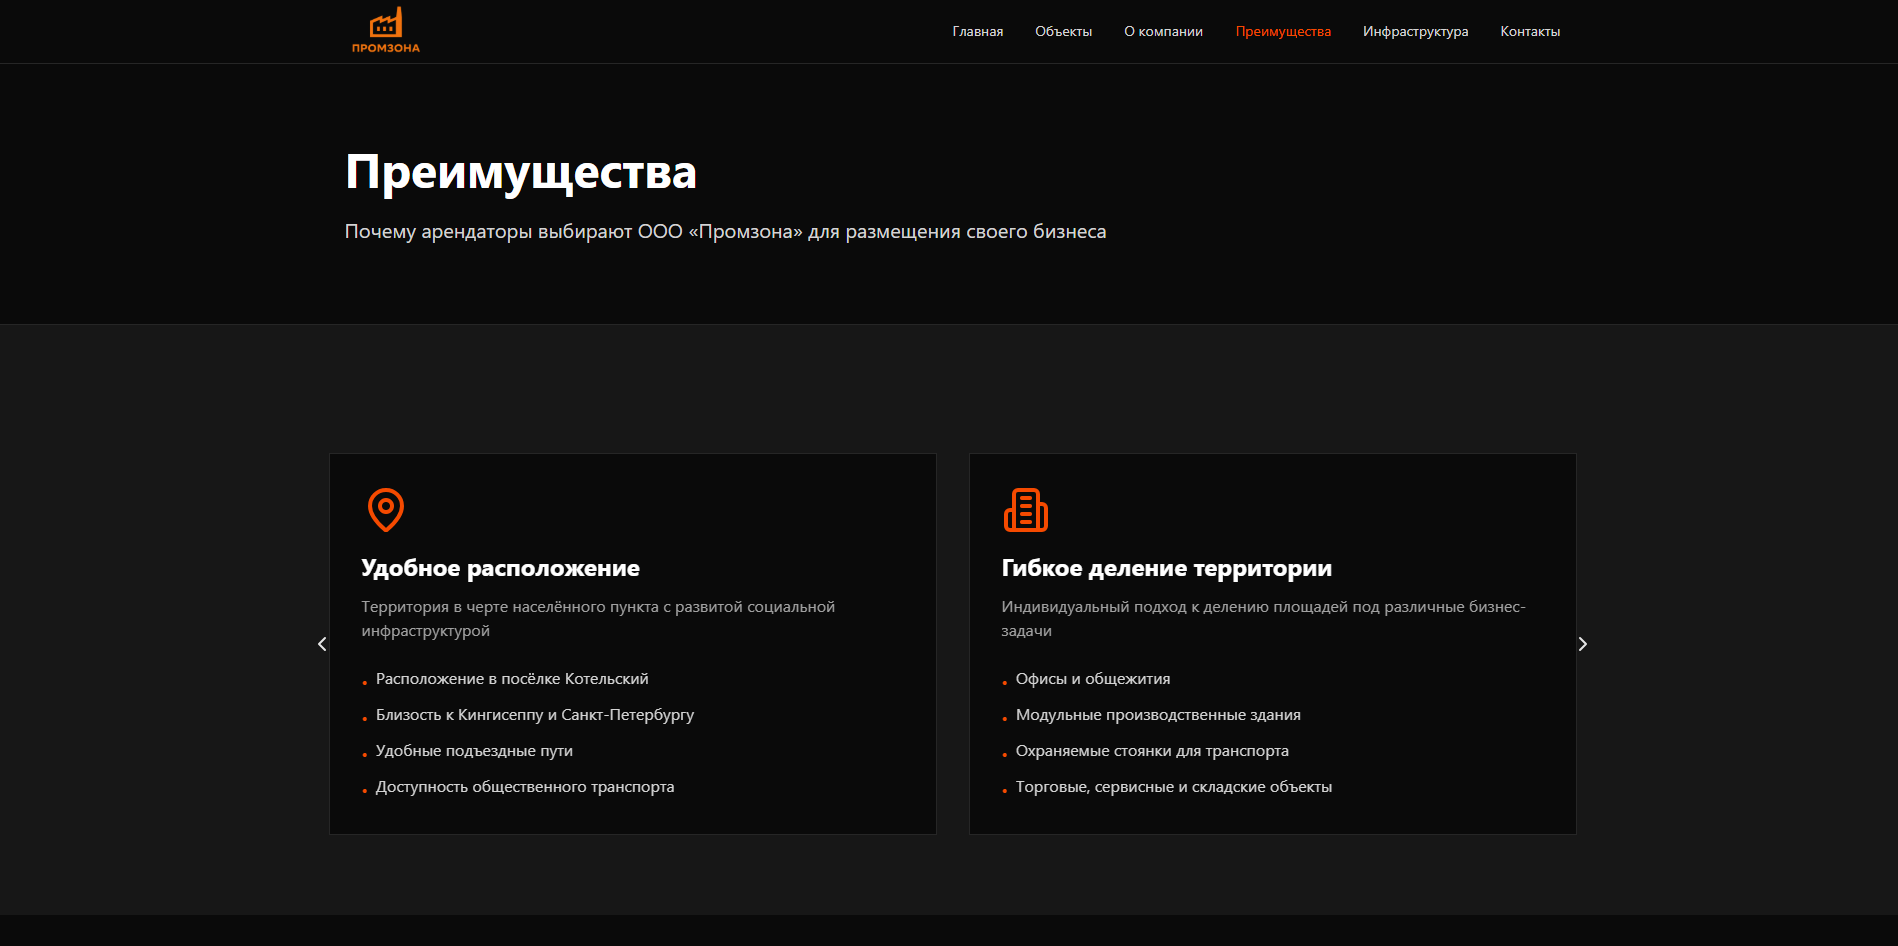Open the Контакты link
The width and height of the screenshot is (1898, 946).
(1529, 32)
